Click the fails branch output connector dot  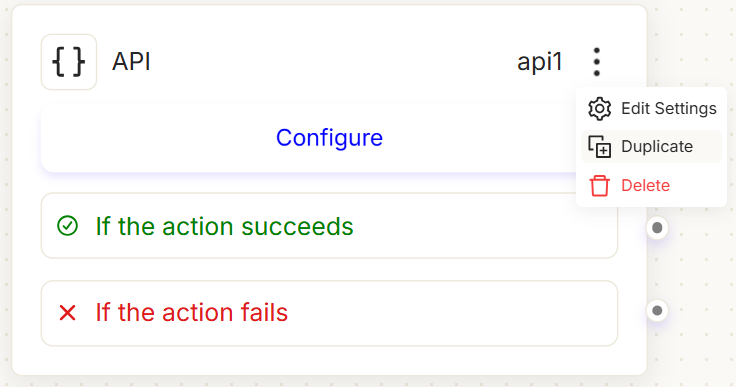(657, 310)
